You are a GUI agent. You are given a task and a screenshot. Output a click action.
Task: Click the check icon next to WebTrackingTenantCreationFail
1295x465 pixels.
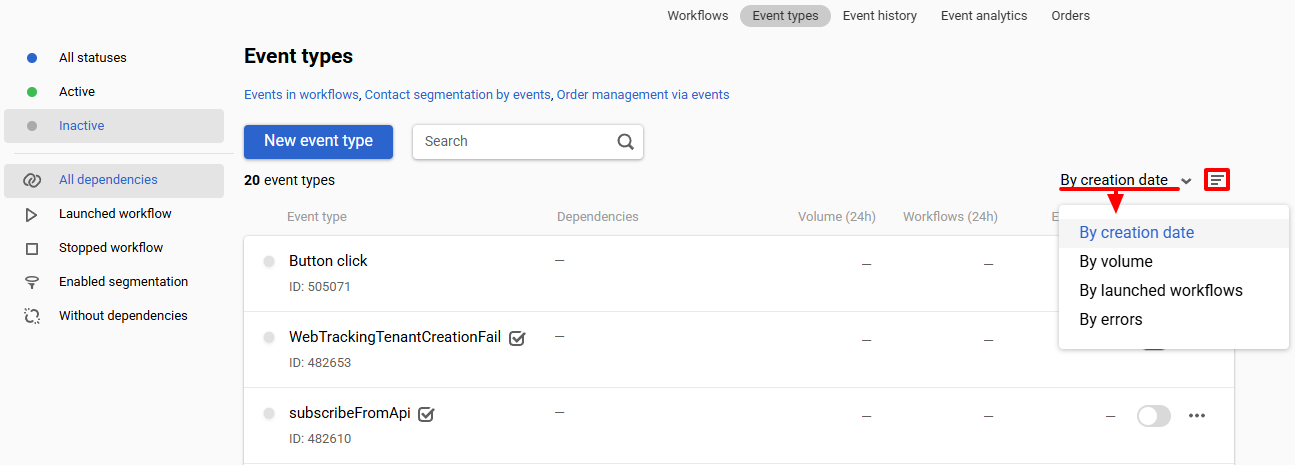pyautogui.click(x=517, y=338)
